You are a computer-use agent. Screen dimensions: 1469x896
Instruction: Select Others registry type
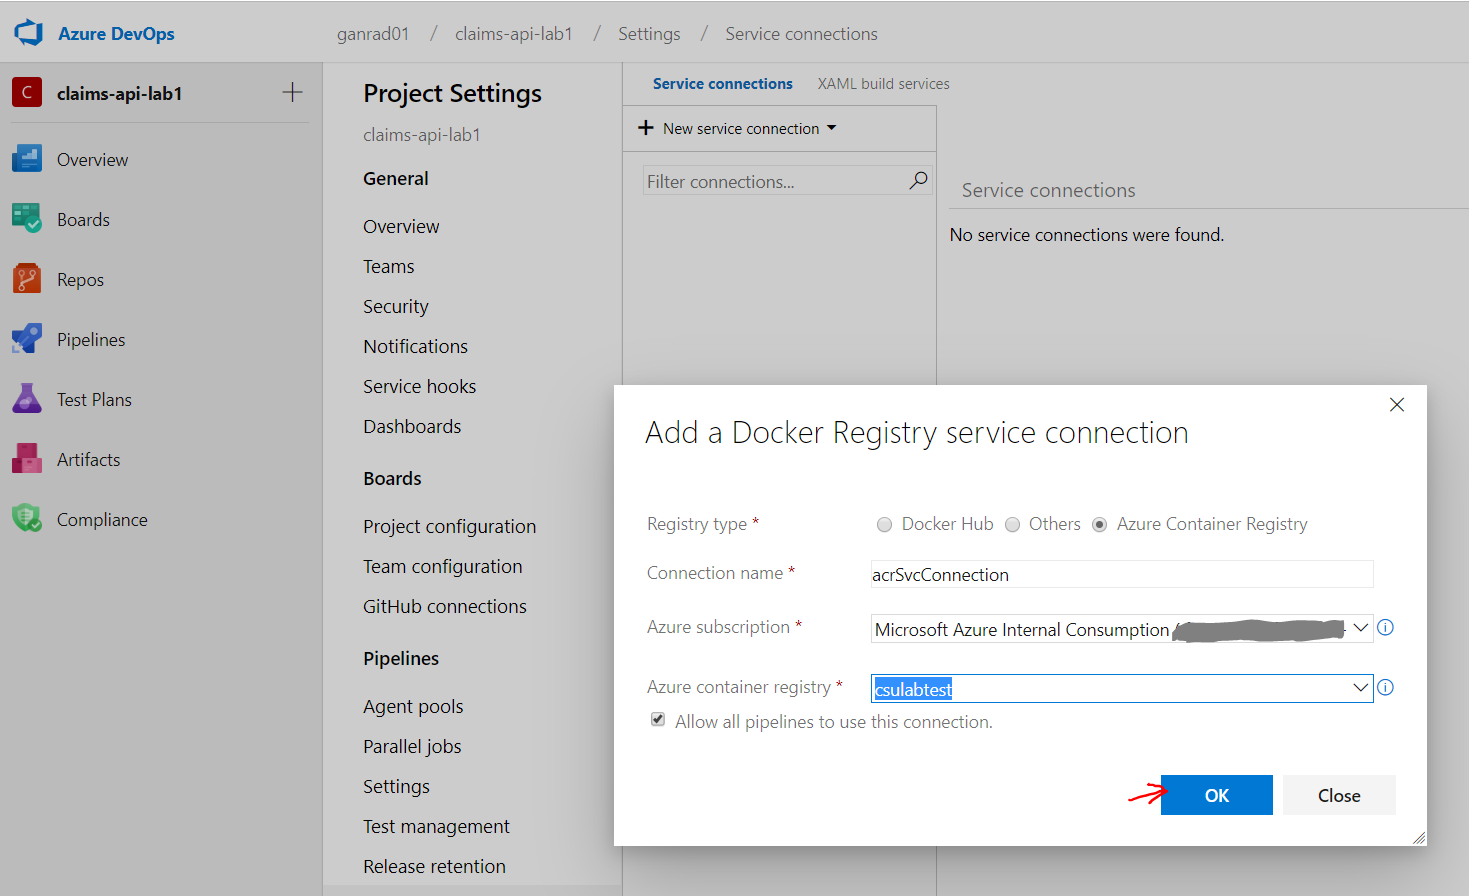pos(1012,525)
